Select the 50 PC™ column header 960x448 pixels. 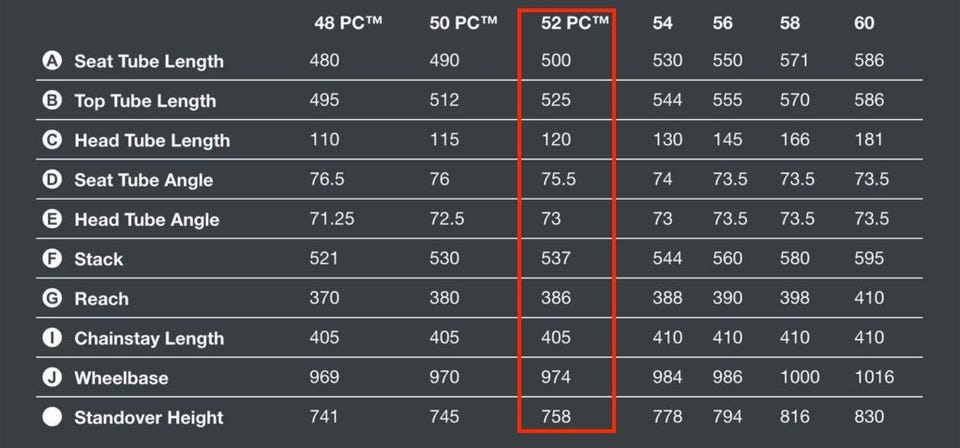click(463, 23)
